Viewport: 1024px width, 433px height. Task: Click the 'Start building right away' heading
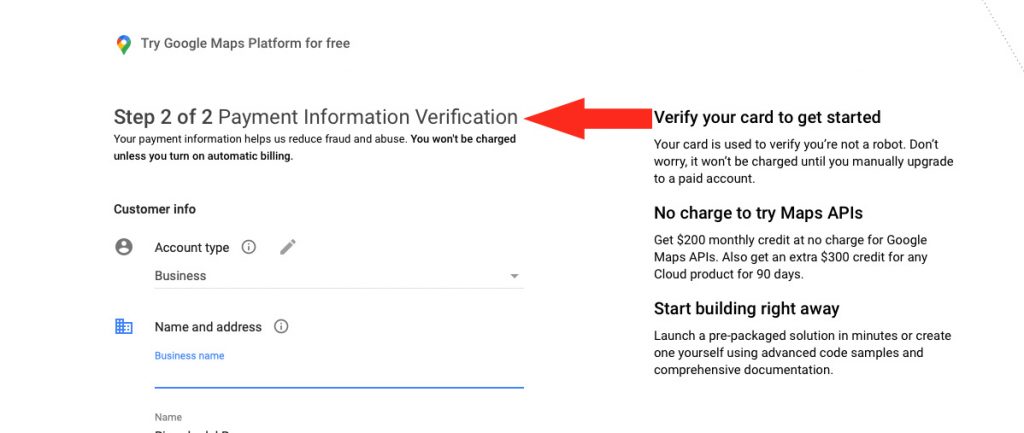[x=746, y=308]
